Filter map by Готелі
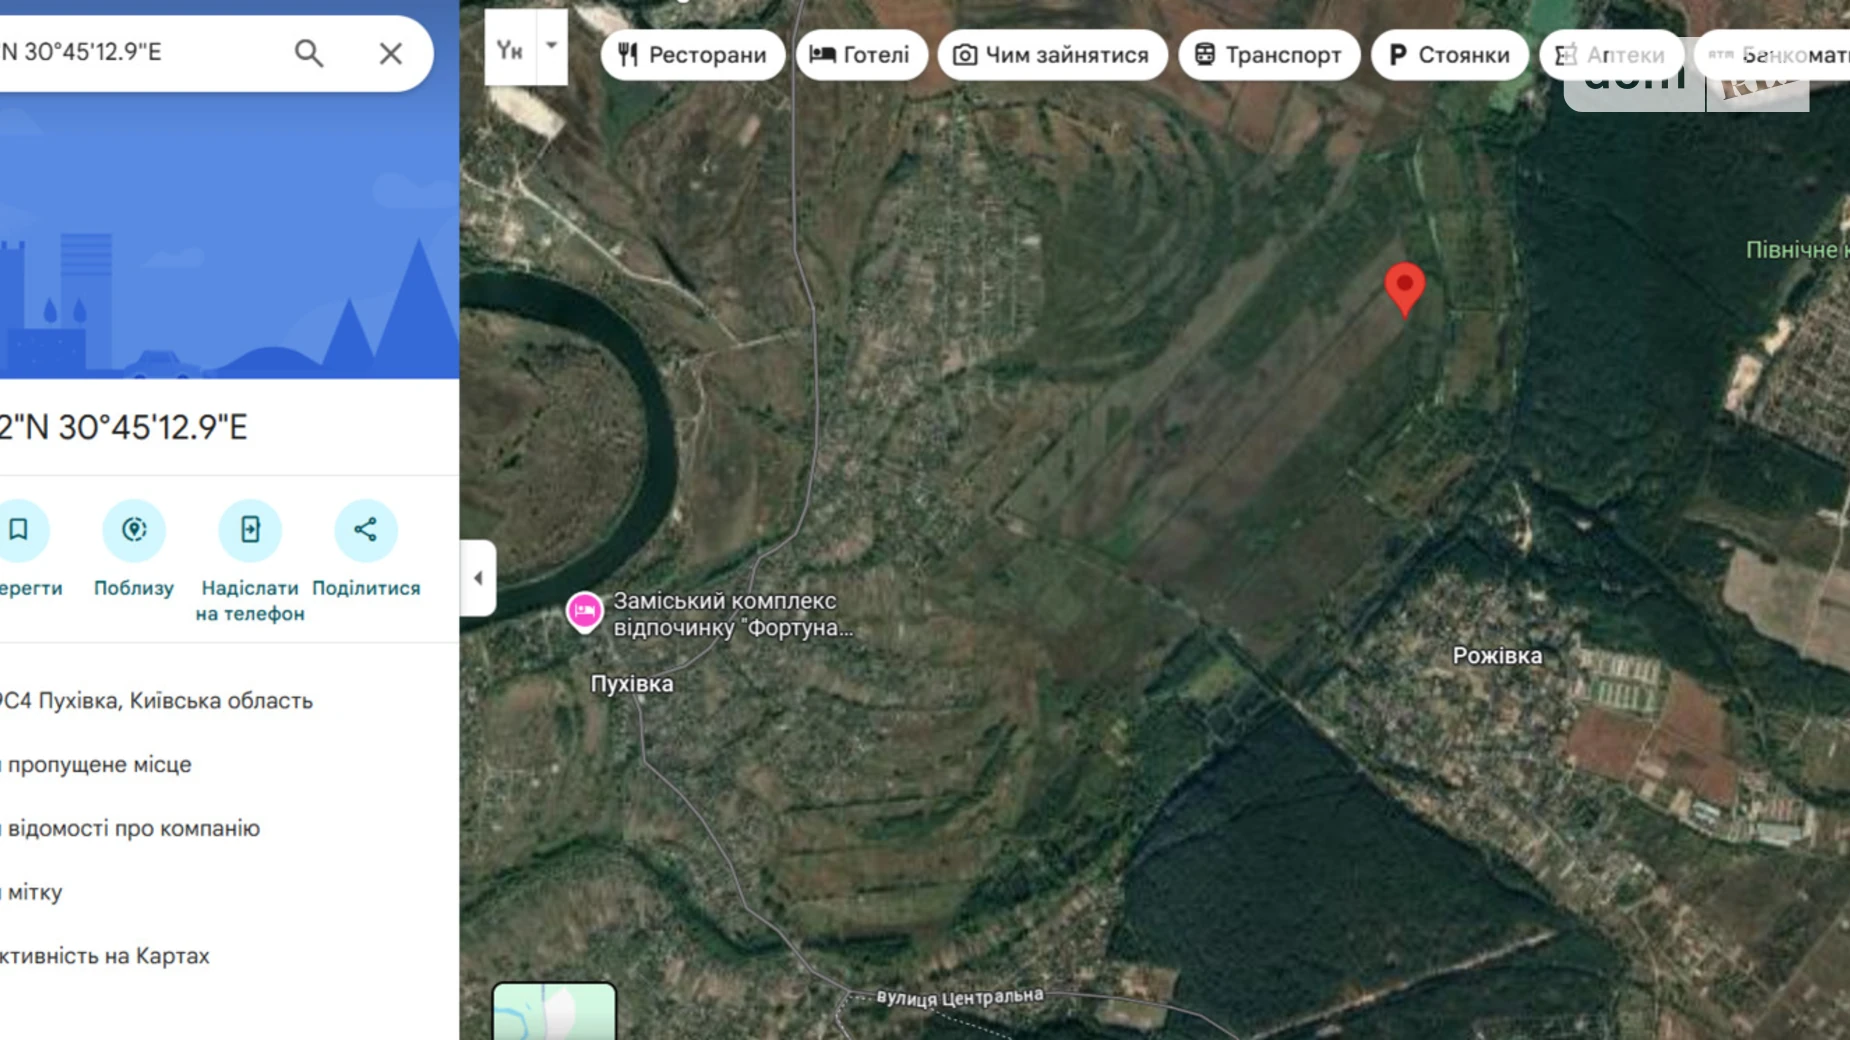This screenshot has width=1850, height=1040. [x=861, y=55]
